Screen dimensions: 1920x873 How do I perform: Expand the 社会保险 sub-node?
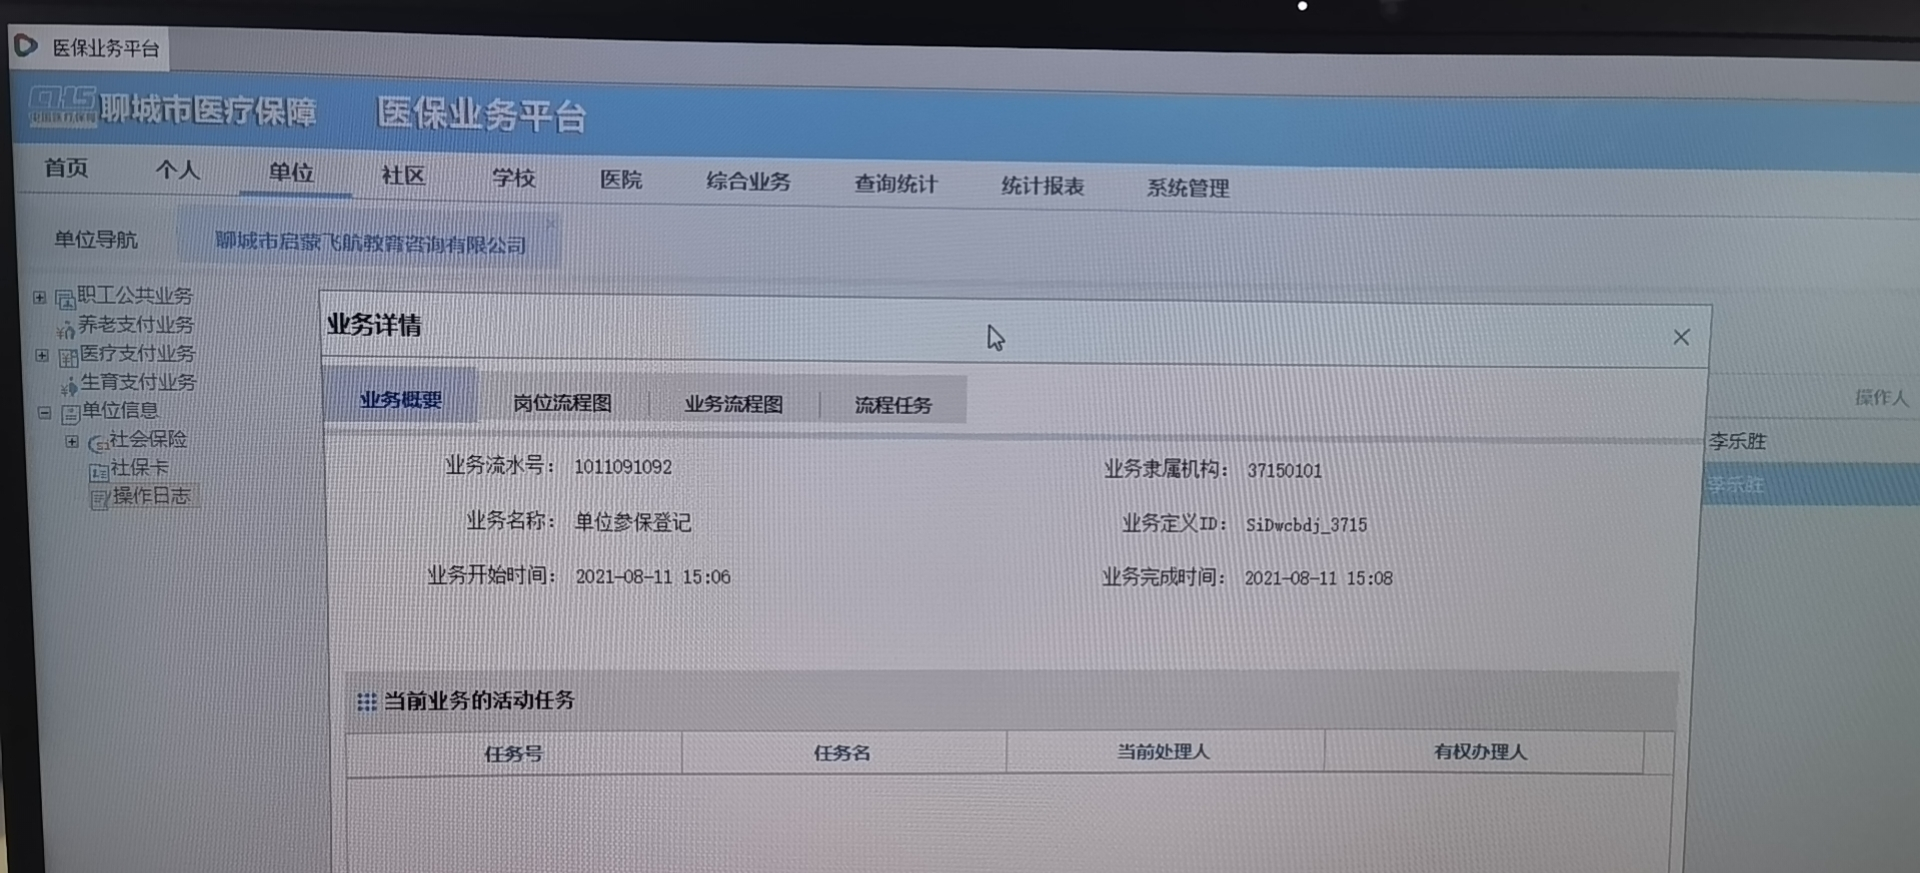pos(72,441)
